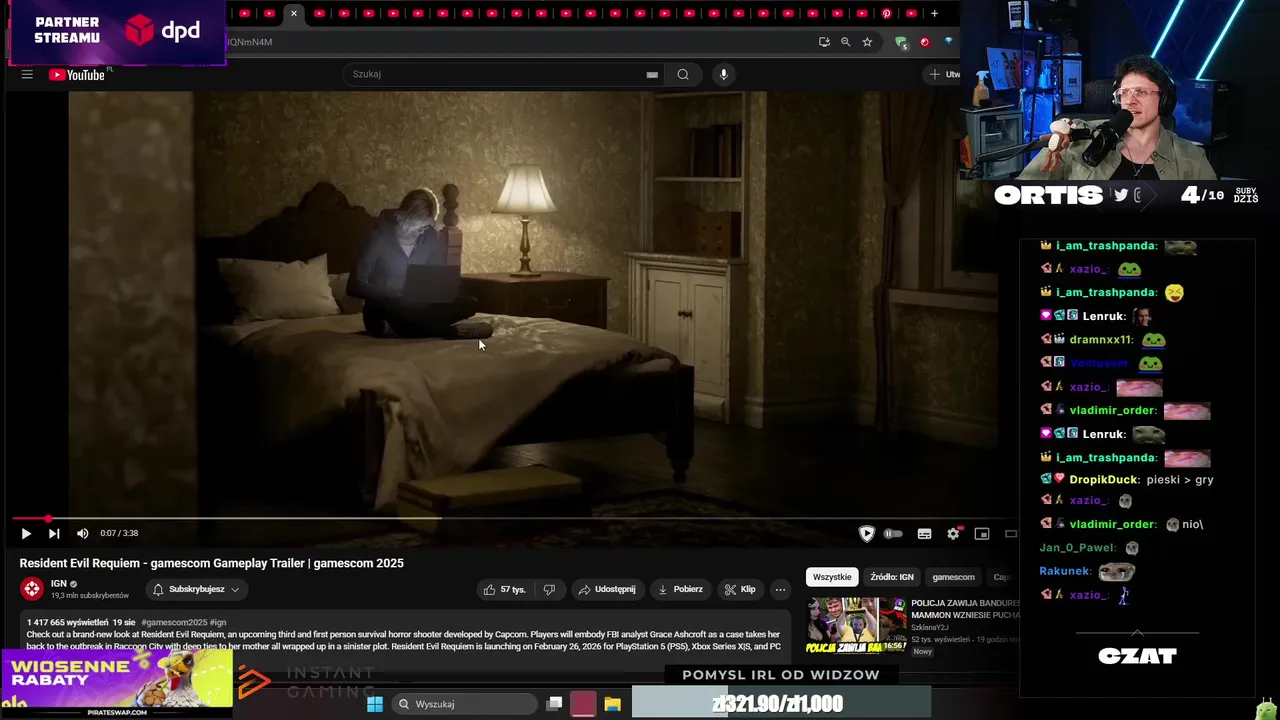The width and height of the screenshot is (1280, 720).
Task: Like the video (57 tys.)
Action: (x=505, y=589)
